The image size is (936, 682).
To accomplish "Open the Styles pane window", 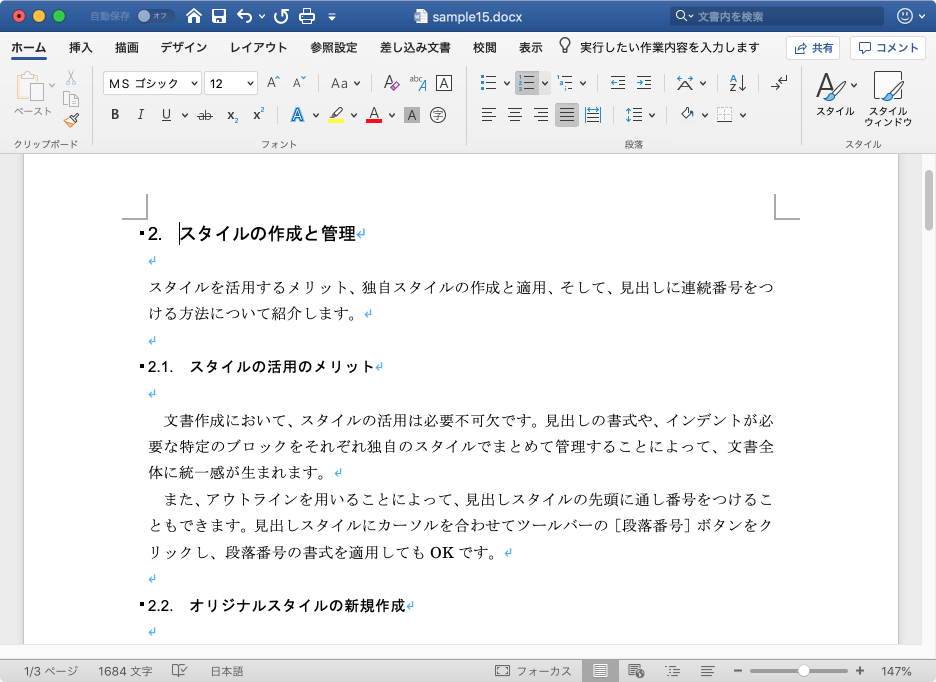I will pos(888,98).
